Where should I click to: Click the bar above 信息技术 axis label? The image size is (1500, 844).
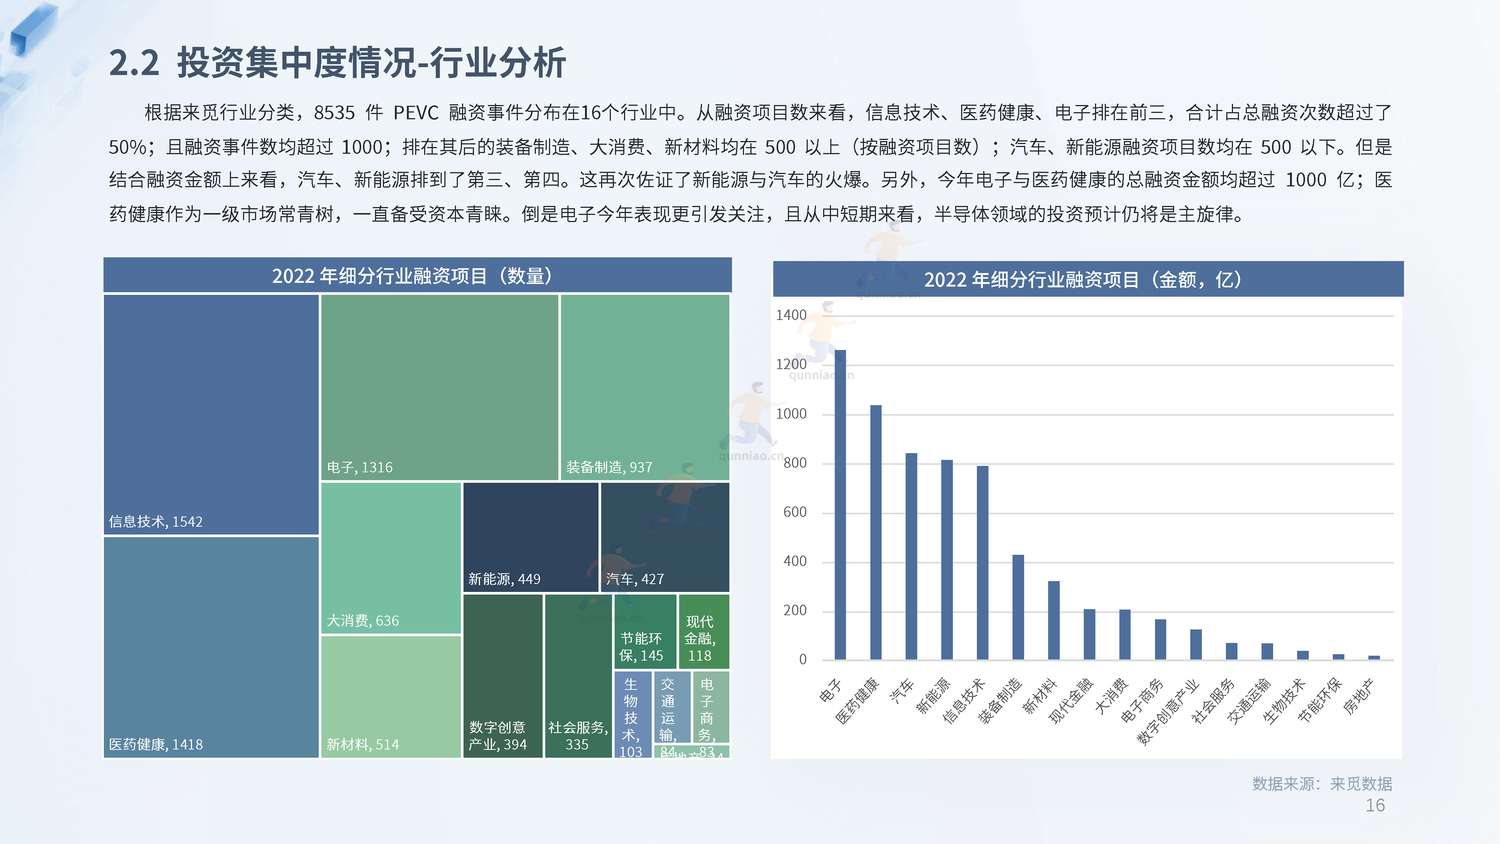point(983,563)
